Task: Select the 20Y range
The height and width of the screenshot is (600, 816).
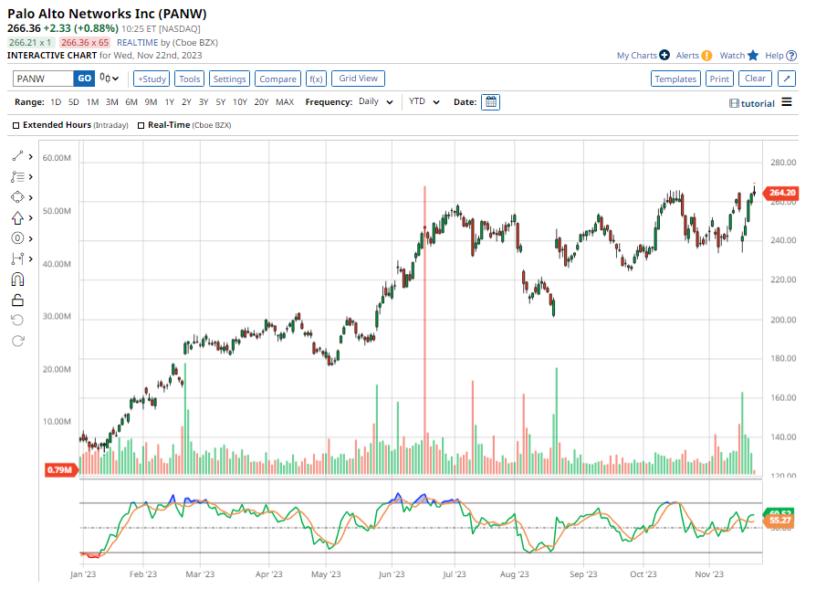Action: (261, 102)
